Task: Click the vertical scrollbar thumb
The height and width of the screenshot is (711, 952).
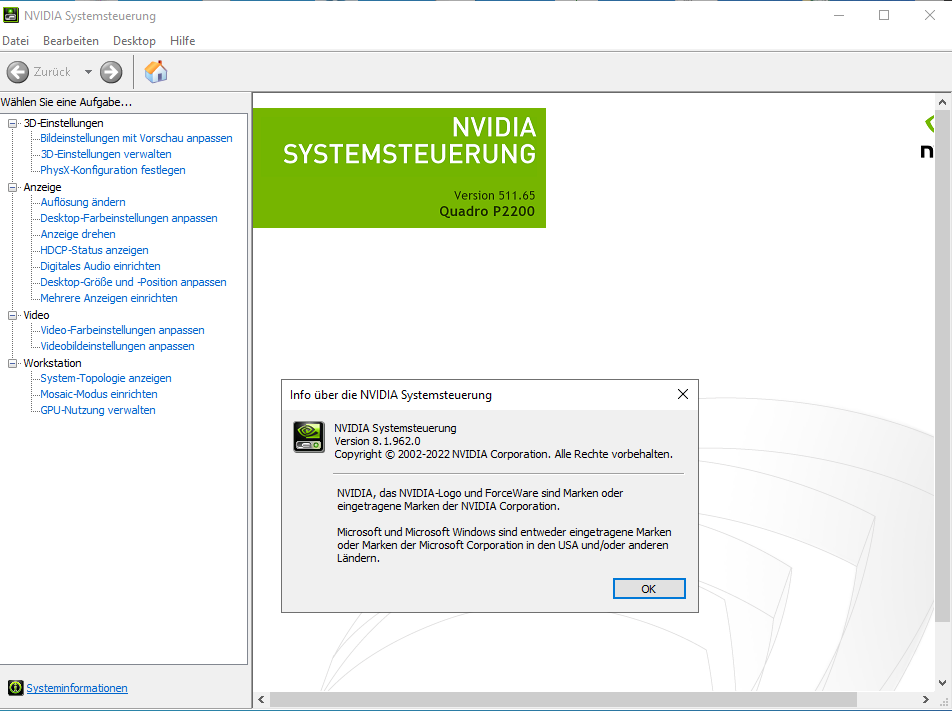Action: 942,366
